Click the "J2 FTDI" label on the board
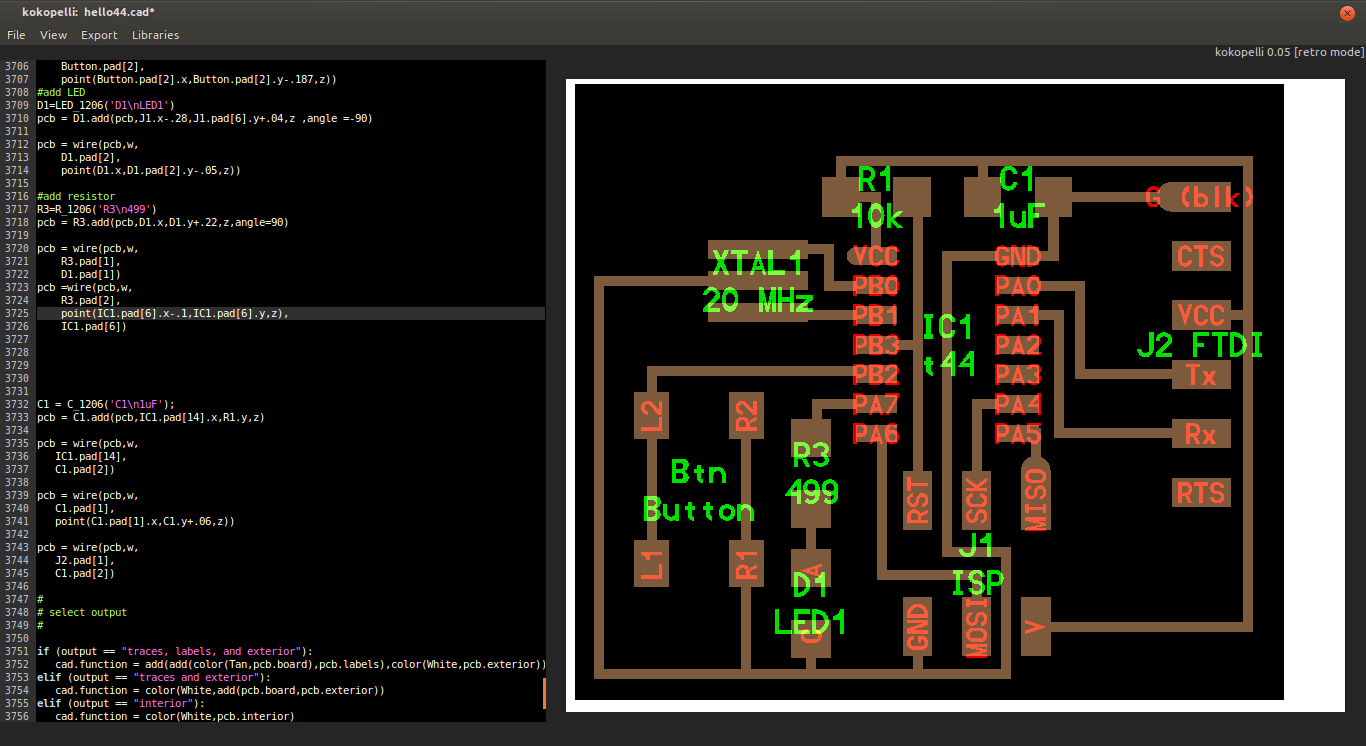Viewport: 1366px width, 746px height. [1200, 346]
